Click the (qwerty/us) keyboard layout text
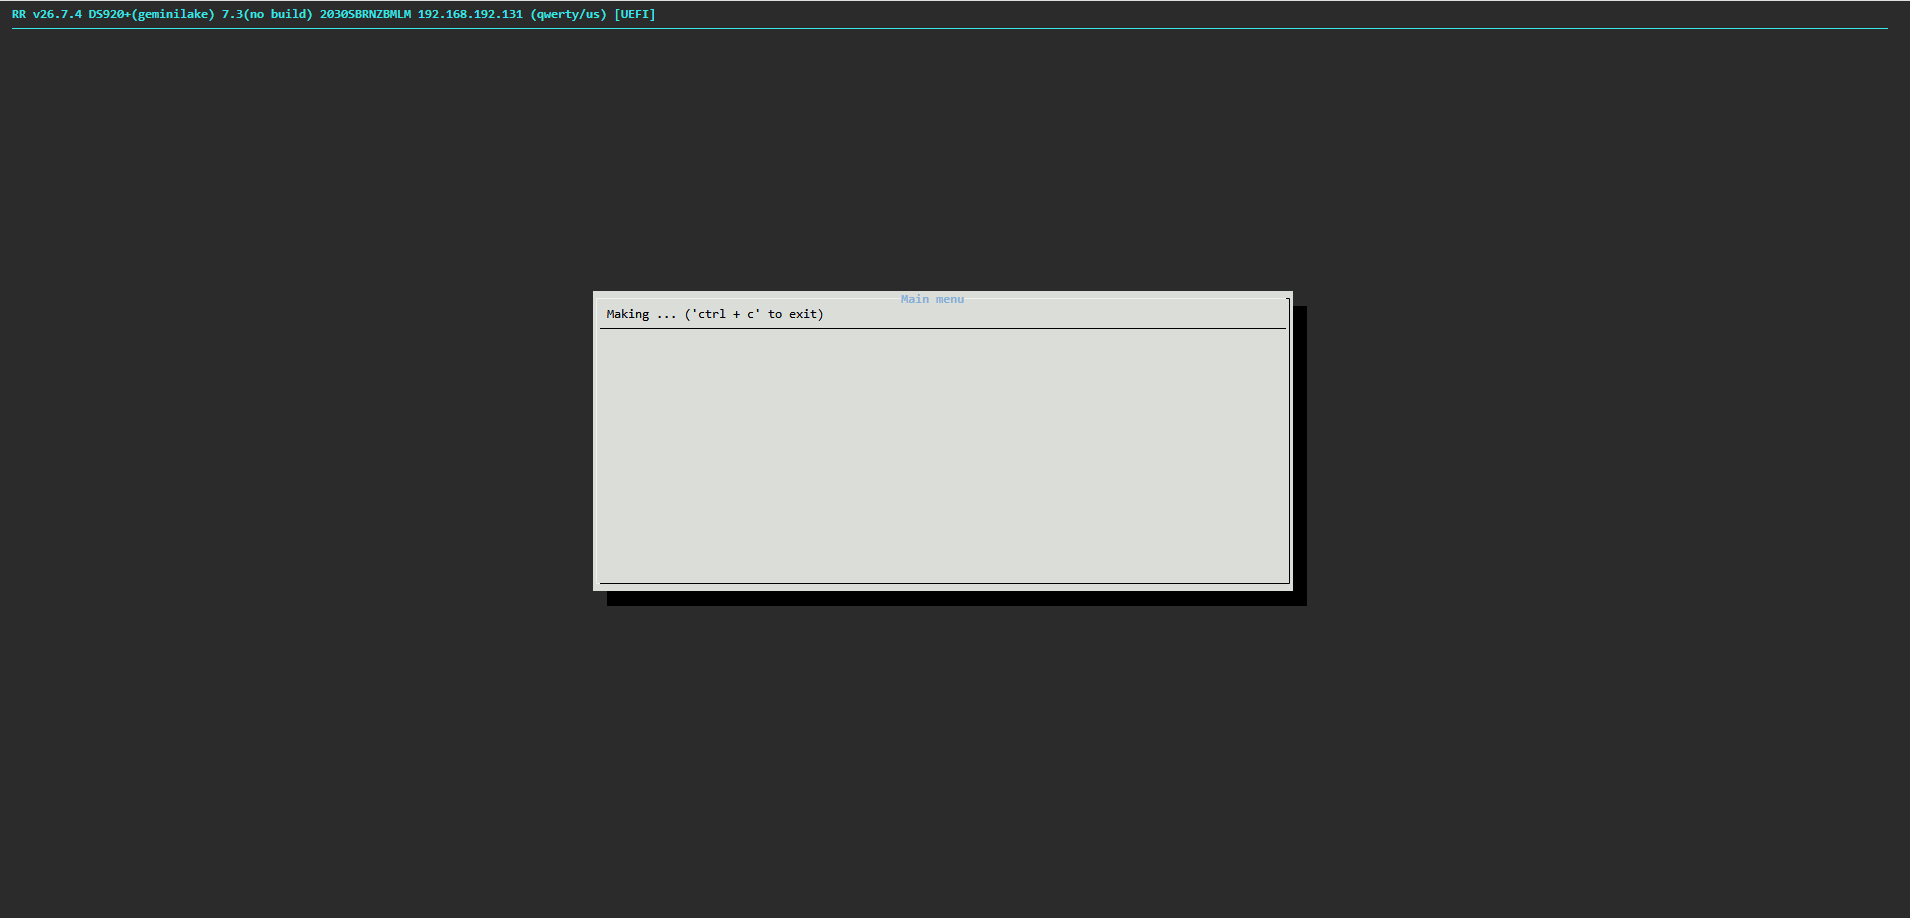 (568, 14)
